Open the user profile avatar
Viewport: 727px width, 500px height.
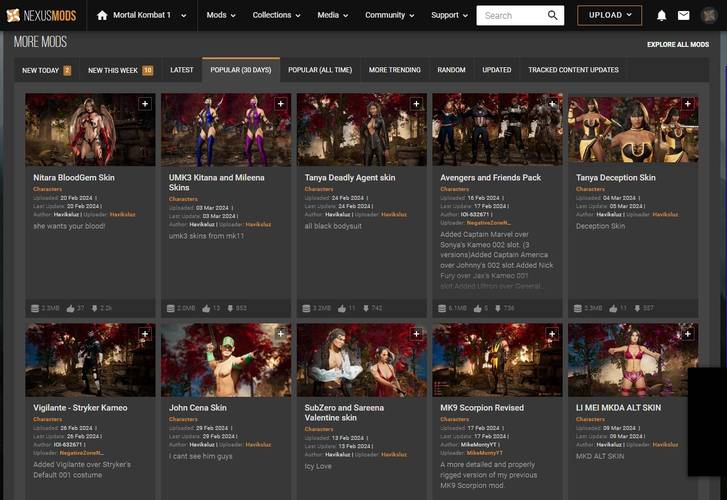coord(709,15)
